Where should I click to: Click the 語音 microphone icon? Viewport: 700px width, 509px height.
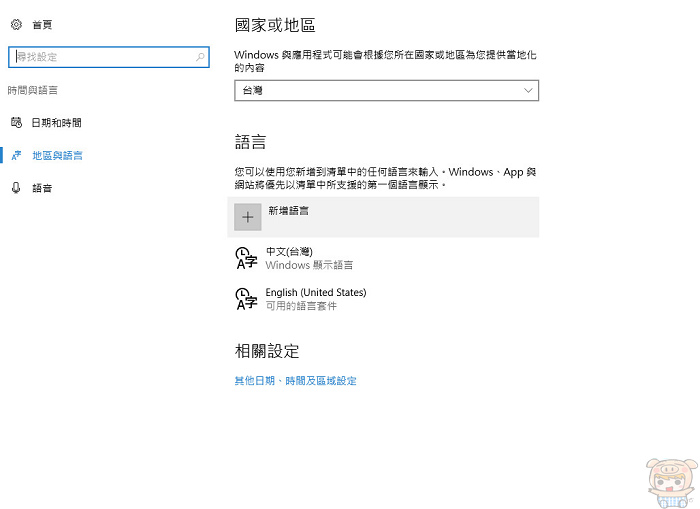tap(16, 188)
